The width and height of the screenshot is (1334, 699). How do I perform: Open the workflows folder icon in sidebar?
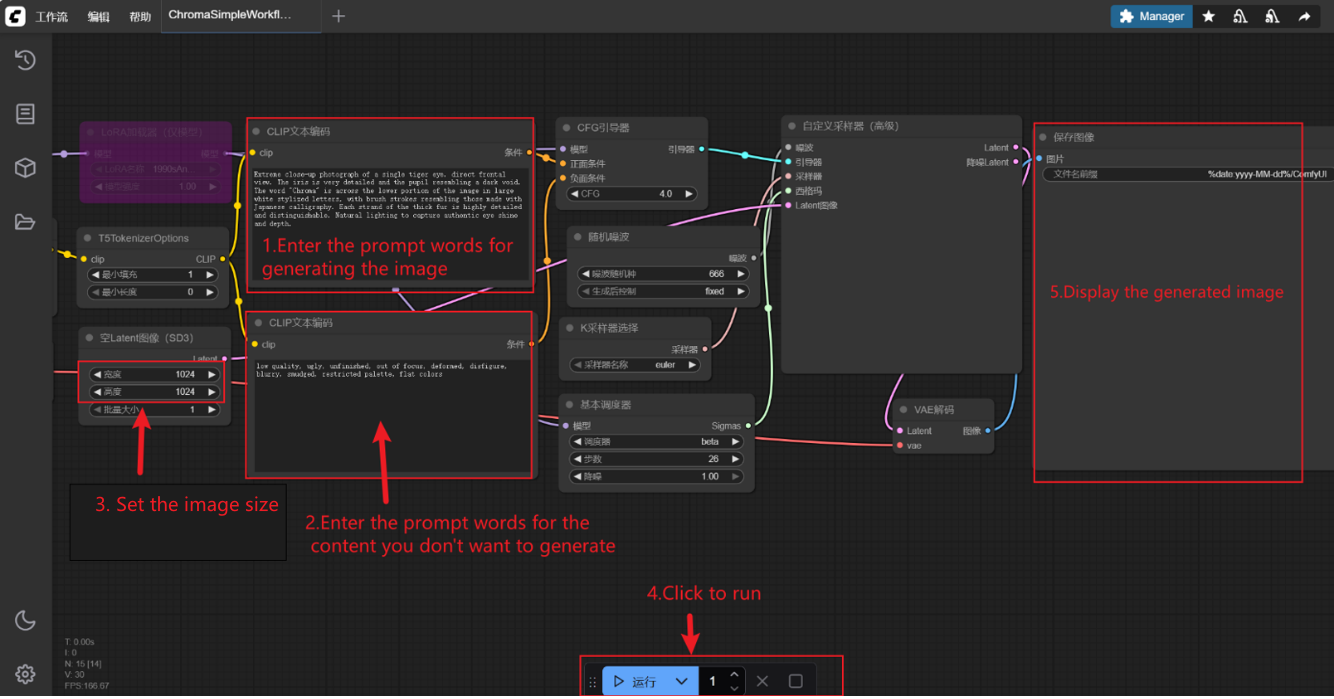pyautogui.click(x=25, y=221)
